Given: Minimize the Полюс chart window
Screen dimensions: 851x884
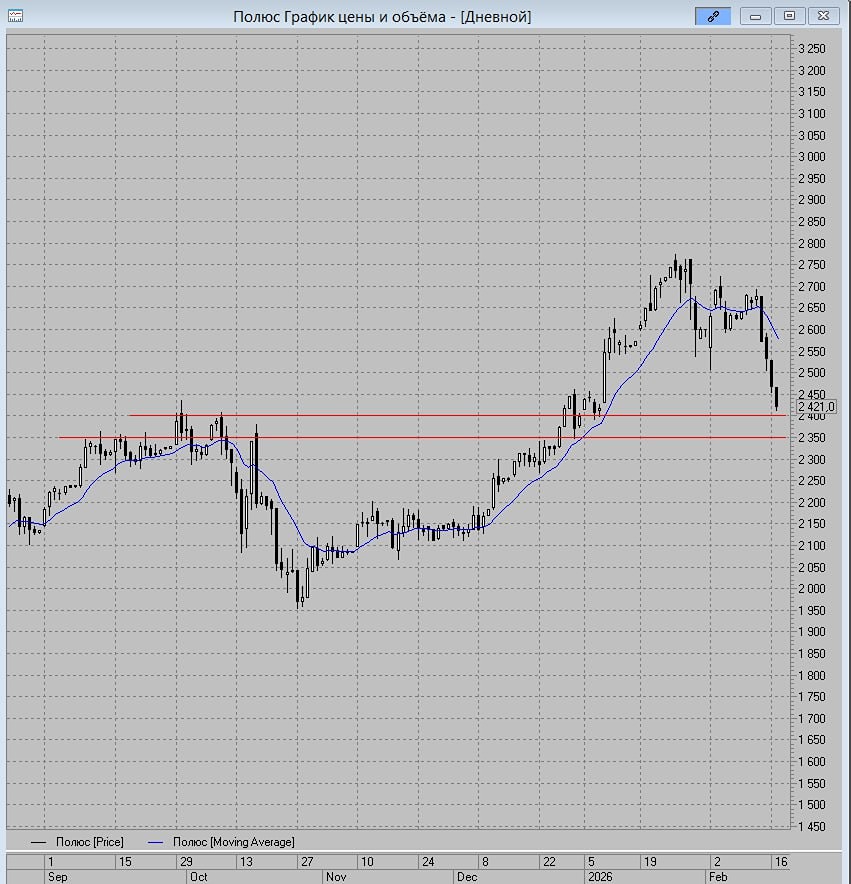Looking at the screenshot, I should [x=756, y=16].
